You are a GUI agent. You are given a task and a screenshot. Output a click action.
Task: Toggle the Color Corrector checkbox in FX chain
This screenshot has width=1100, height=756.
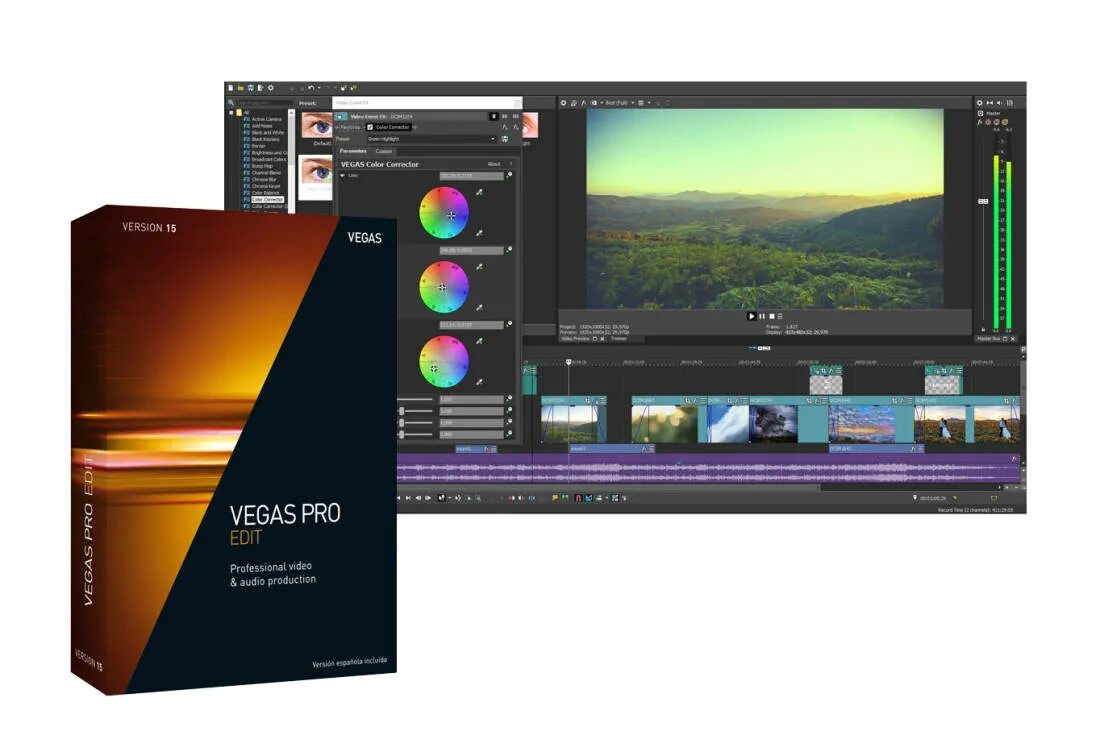tap(370, 128)
